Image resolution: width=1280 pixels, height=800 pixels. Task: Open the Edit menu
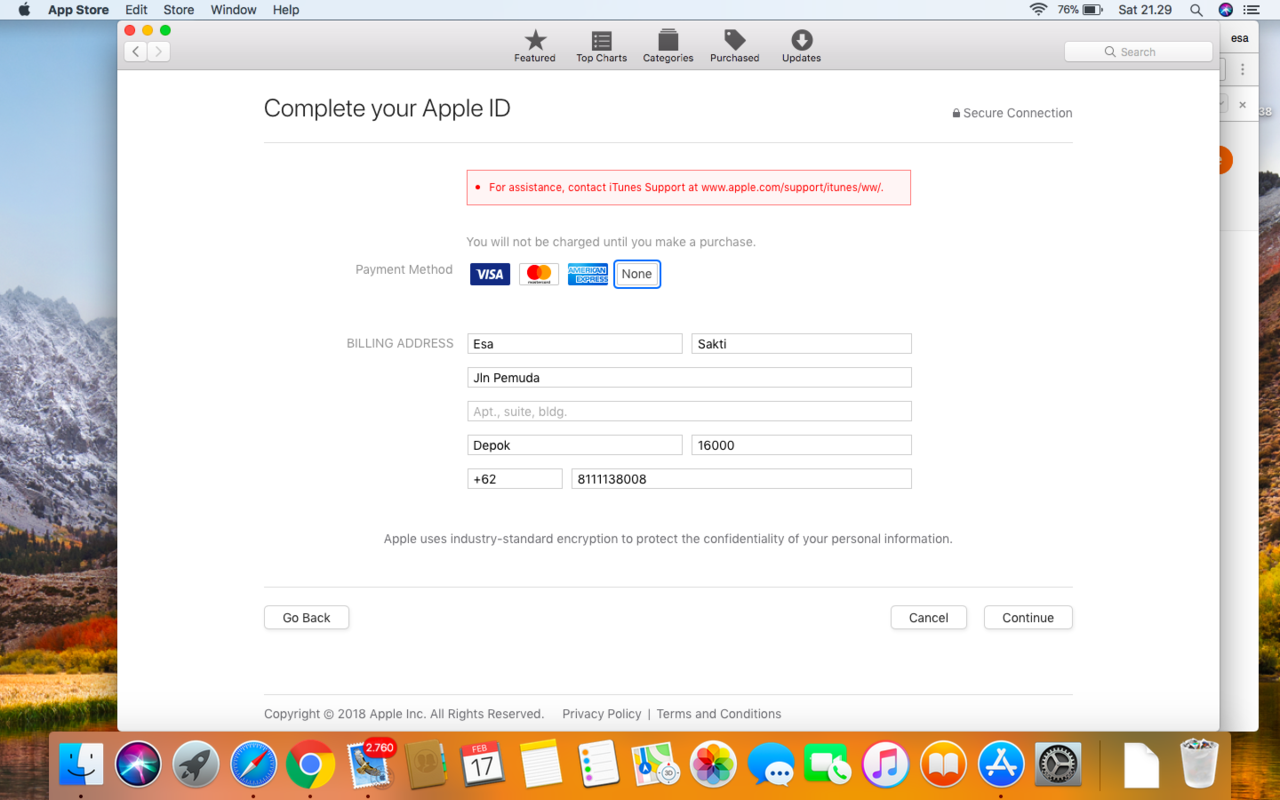(x=136, y=10)
